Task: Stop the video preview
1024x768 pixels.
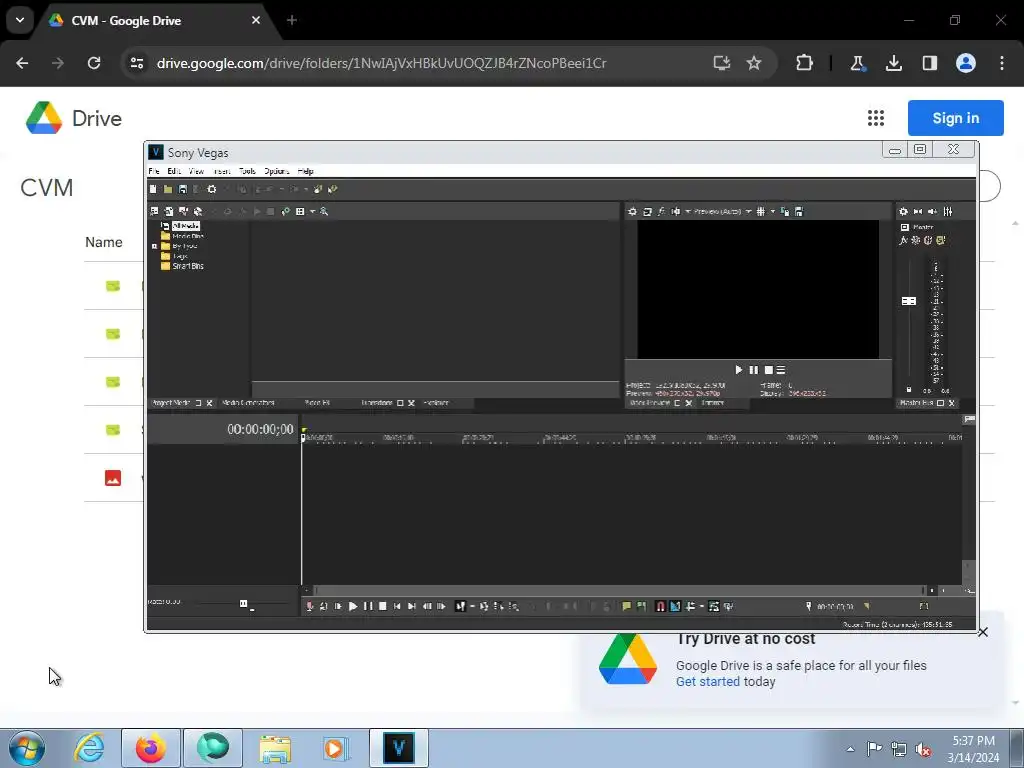Action: (769, 370)
